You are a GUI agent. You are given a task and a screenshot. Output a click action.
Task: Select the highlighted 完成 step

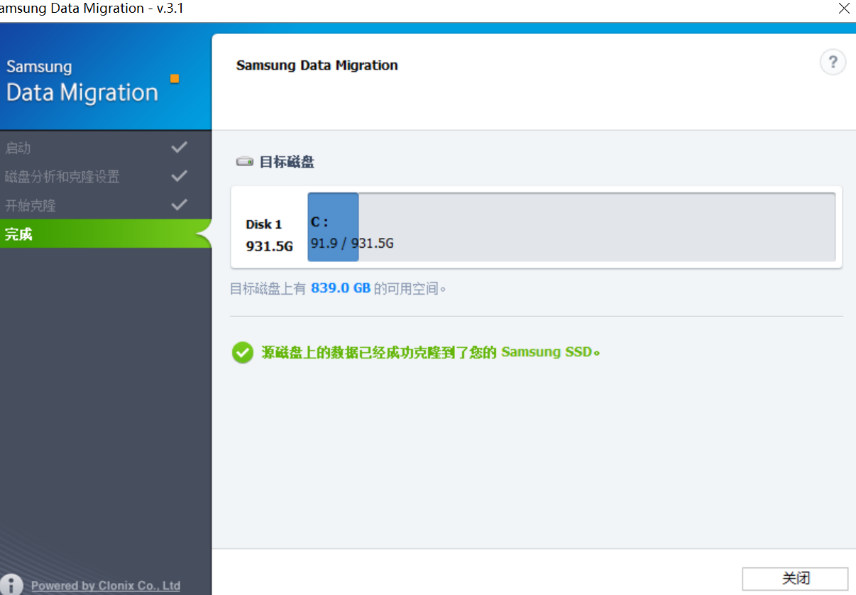pos(106,234)
